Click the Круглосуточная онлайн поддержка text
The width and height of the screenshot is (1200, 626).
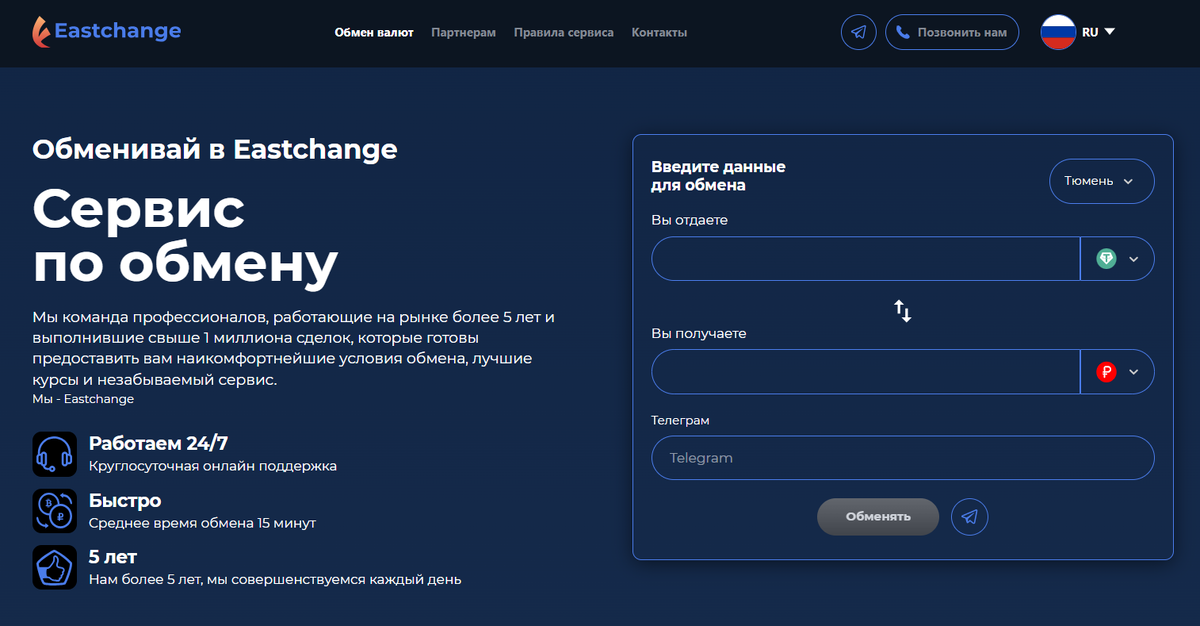(x=213, y=466)
